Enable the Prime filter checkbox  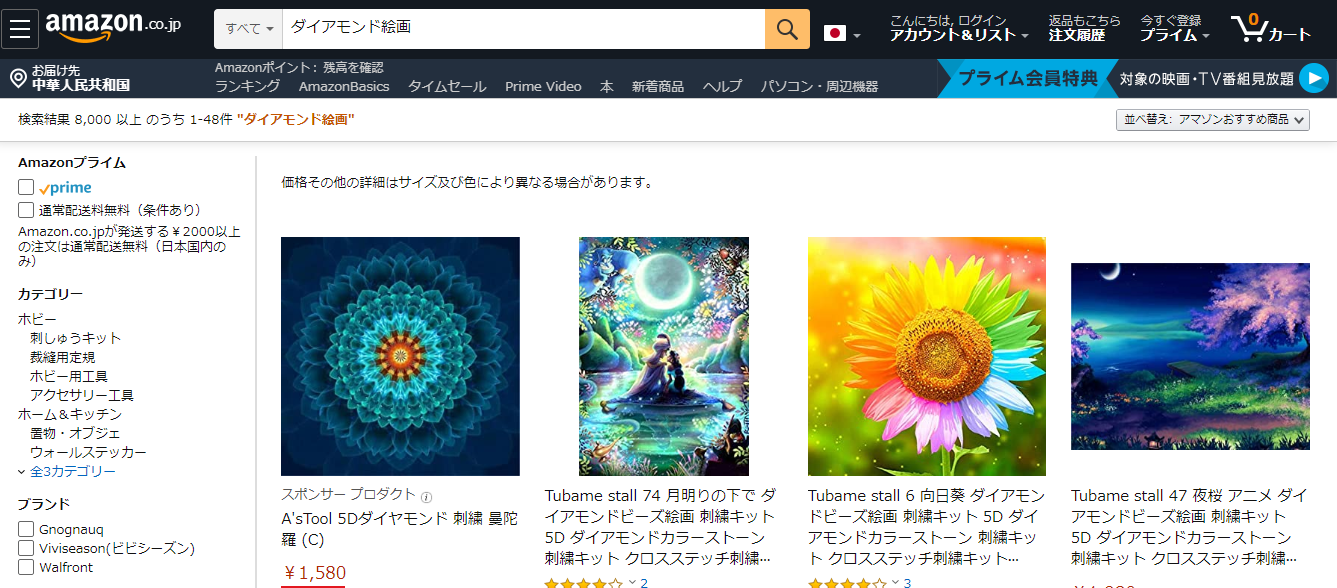pos(26,187)
